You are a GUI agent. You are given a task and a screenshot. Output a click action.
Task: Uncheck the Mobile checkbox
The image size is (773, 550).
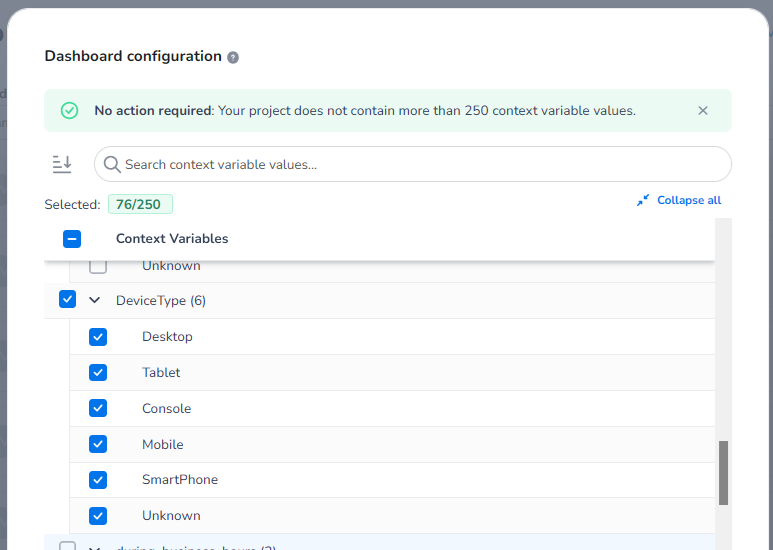coord(98,444)
